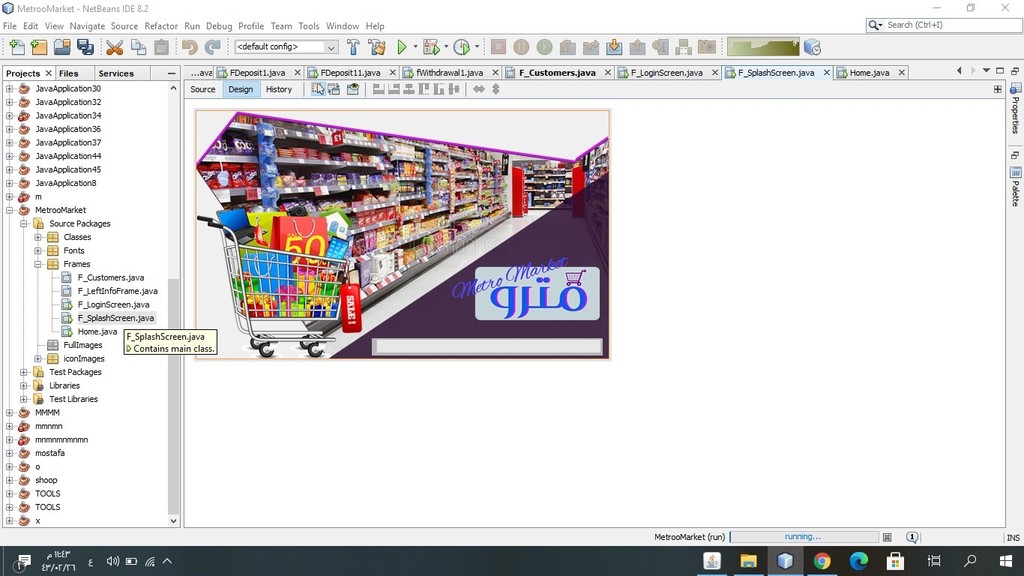Switch to the FDeposit1.java editor tab
The height and width of the screenshot is (576, 1024).
click(x=257, y=72)
